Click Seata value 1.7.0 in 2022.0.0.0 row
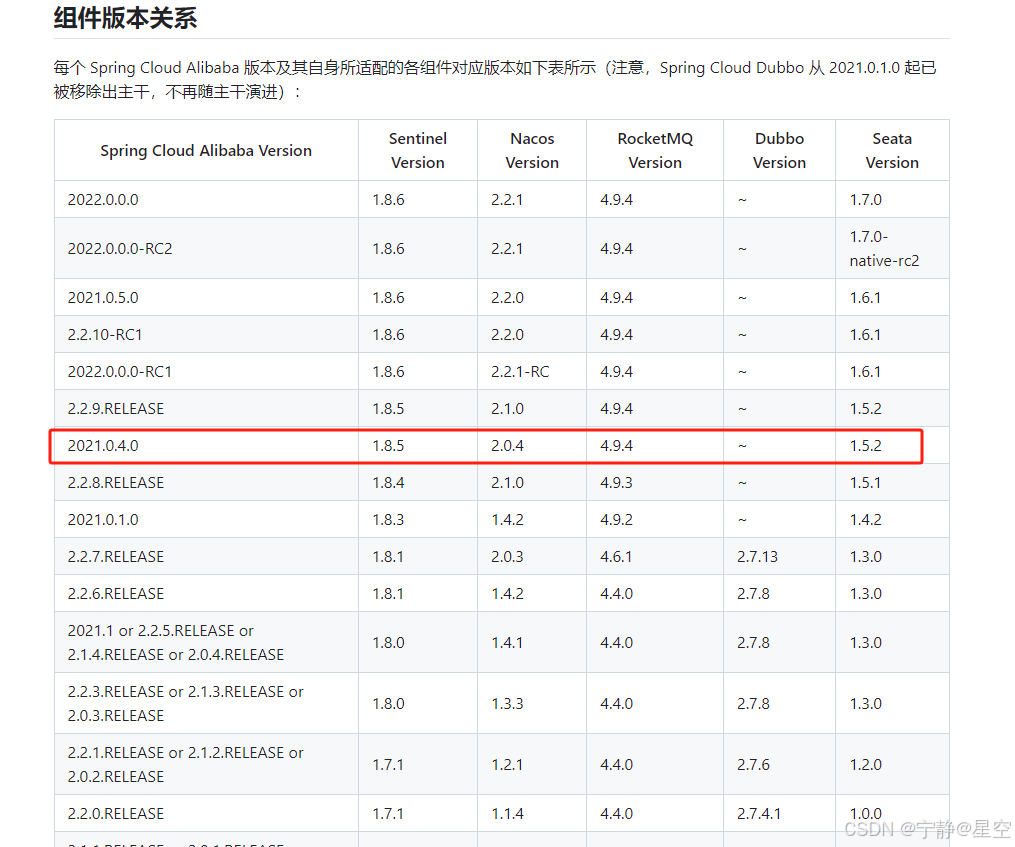The width and height of the screenshot is (1015, 847). coord(865,199)
